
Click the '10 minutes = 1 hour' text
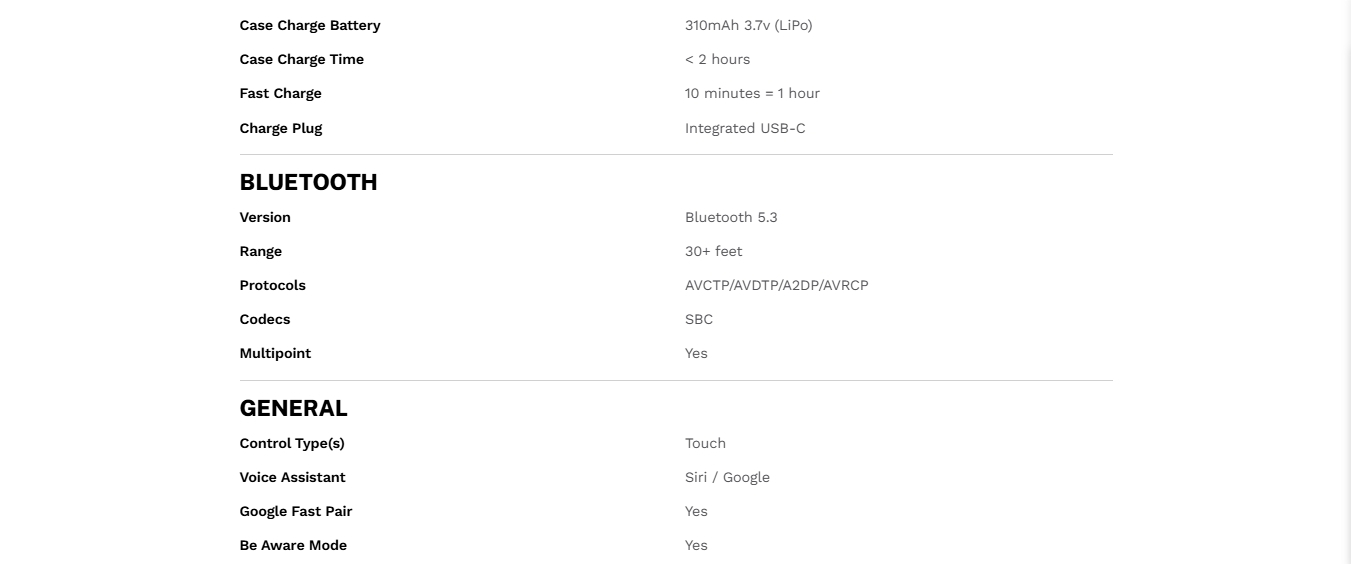(x=752, y=93)
